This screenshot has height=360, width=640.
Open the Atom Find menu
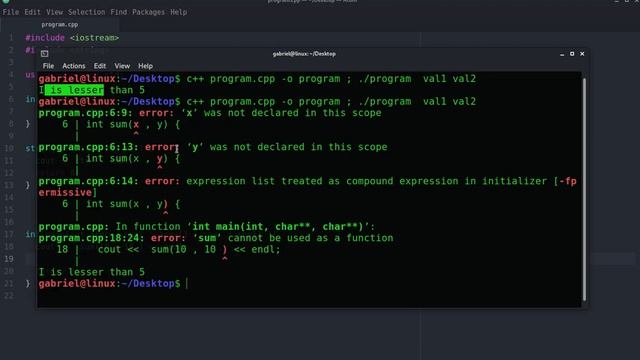click(x=118, y=12)
